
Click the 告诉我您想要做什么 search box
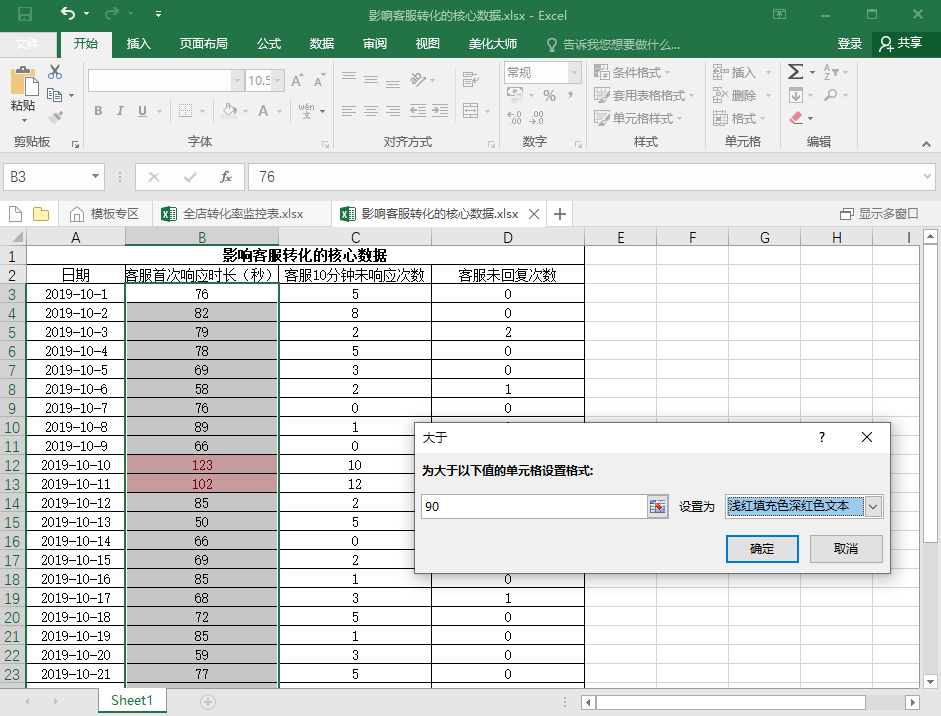(613, 44)
